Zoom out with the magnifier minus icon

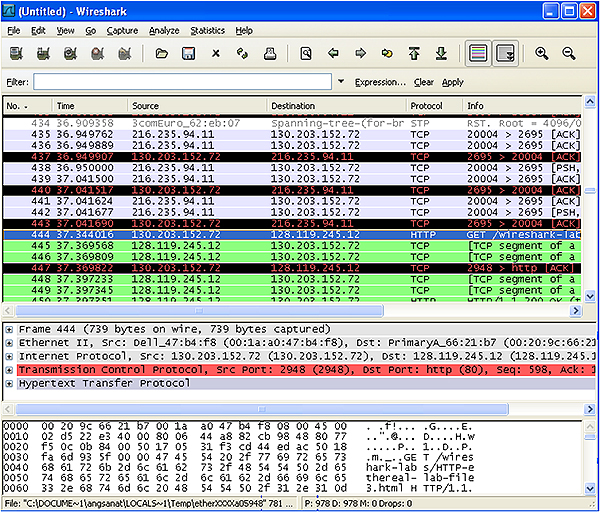click(x=569, y=54)
